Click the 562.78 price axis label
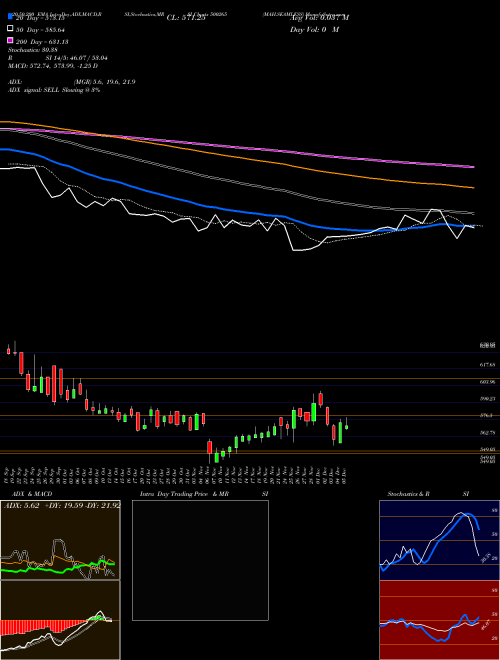Viewport: 500px width, 660px height. tap(487, 432)
